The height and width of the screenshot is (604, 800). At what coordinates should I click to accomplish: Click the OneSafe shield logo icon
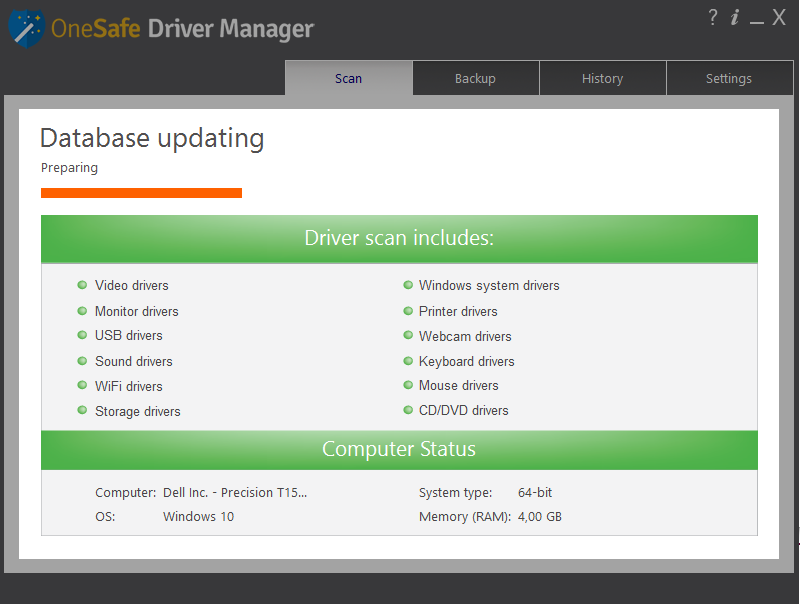(27, 29)
